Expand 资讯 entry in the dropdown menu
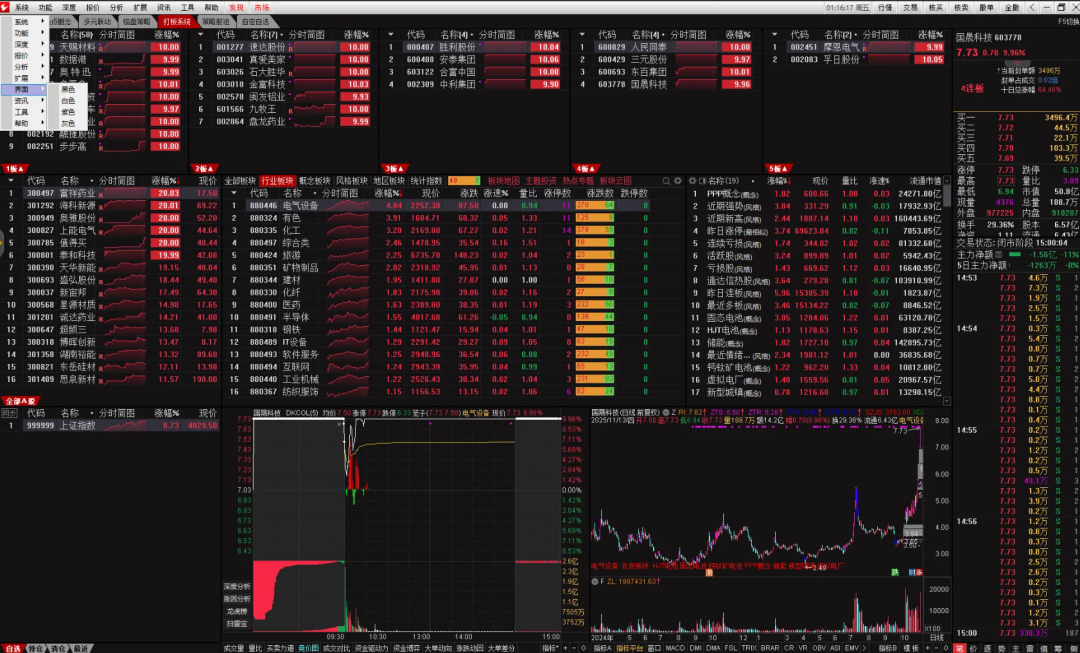Image resolution: width=1080 pixels, height=653 pixels. pyautogui.click(x=22, y=101)
